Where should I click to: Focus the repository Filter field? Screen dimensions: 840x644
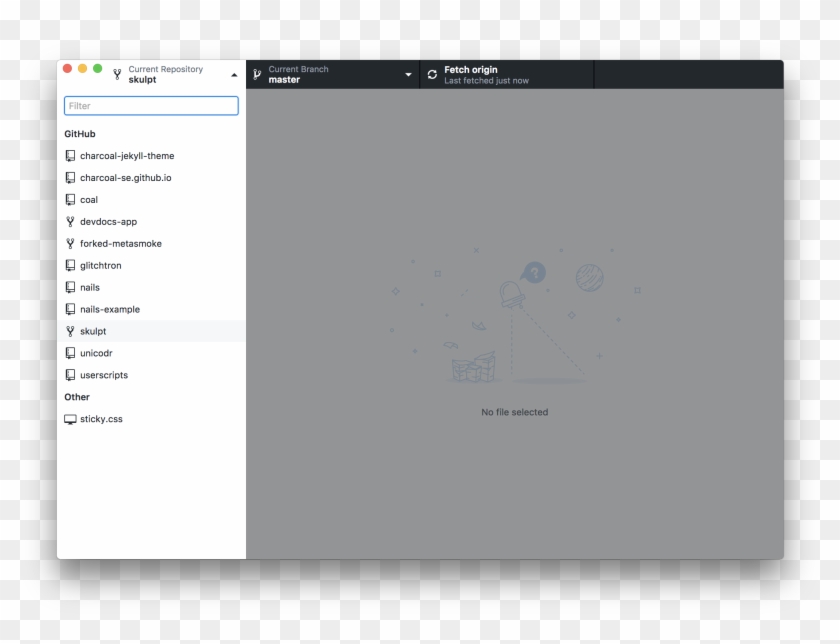tap(151, 106)
